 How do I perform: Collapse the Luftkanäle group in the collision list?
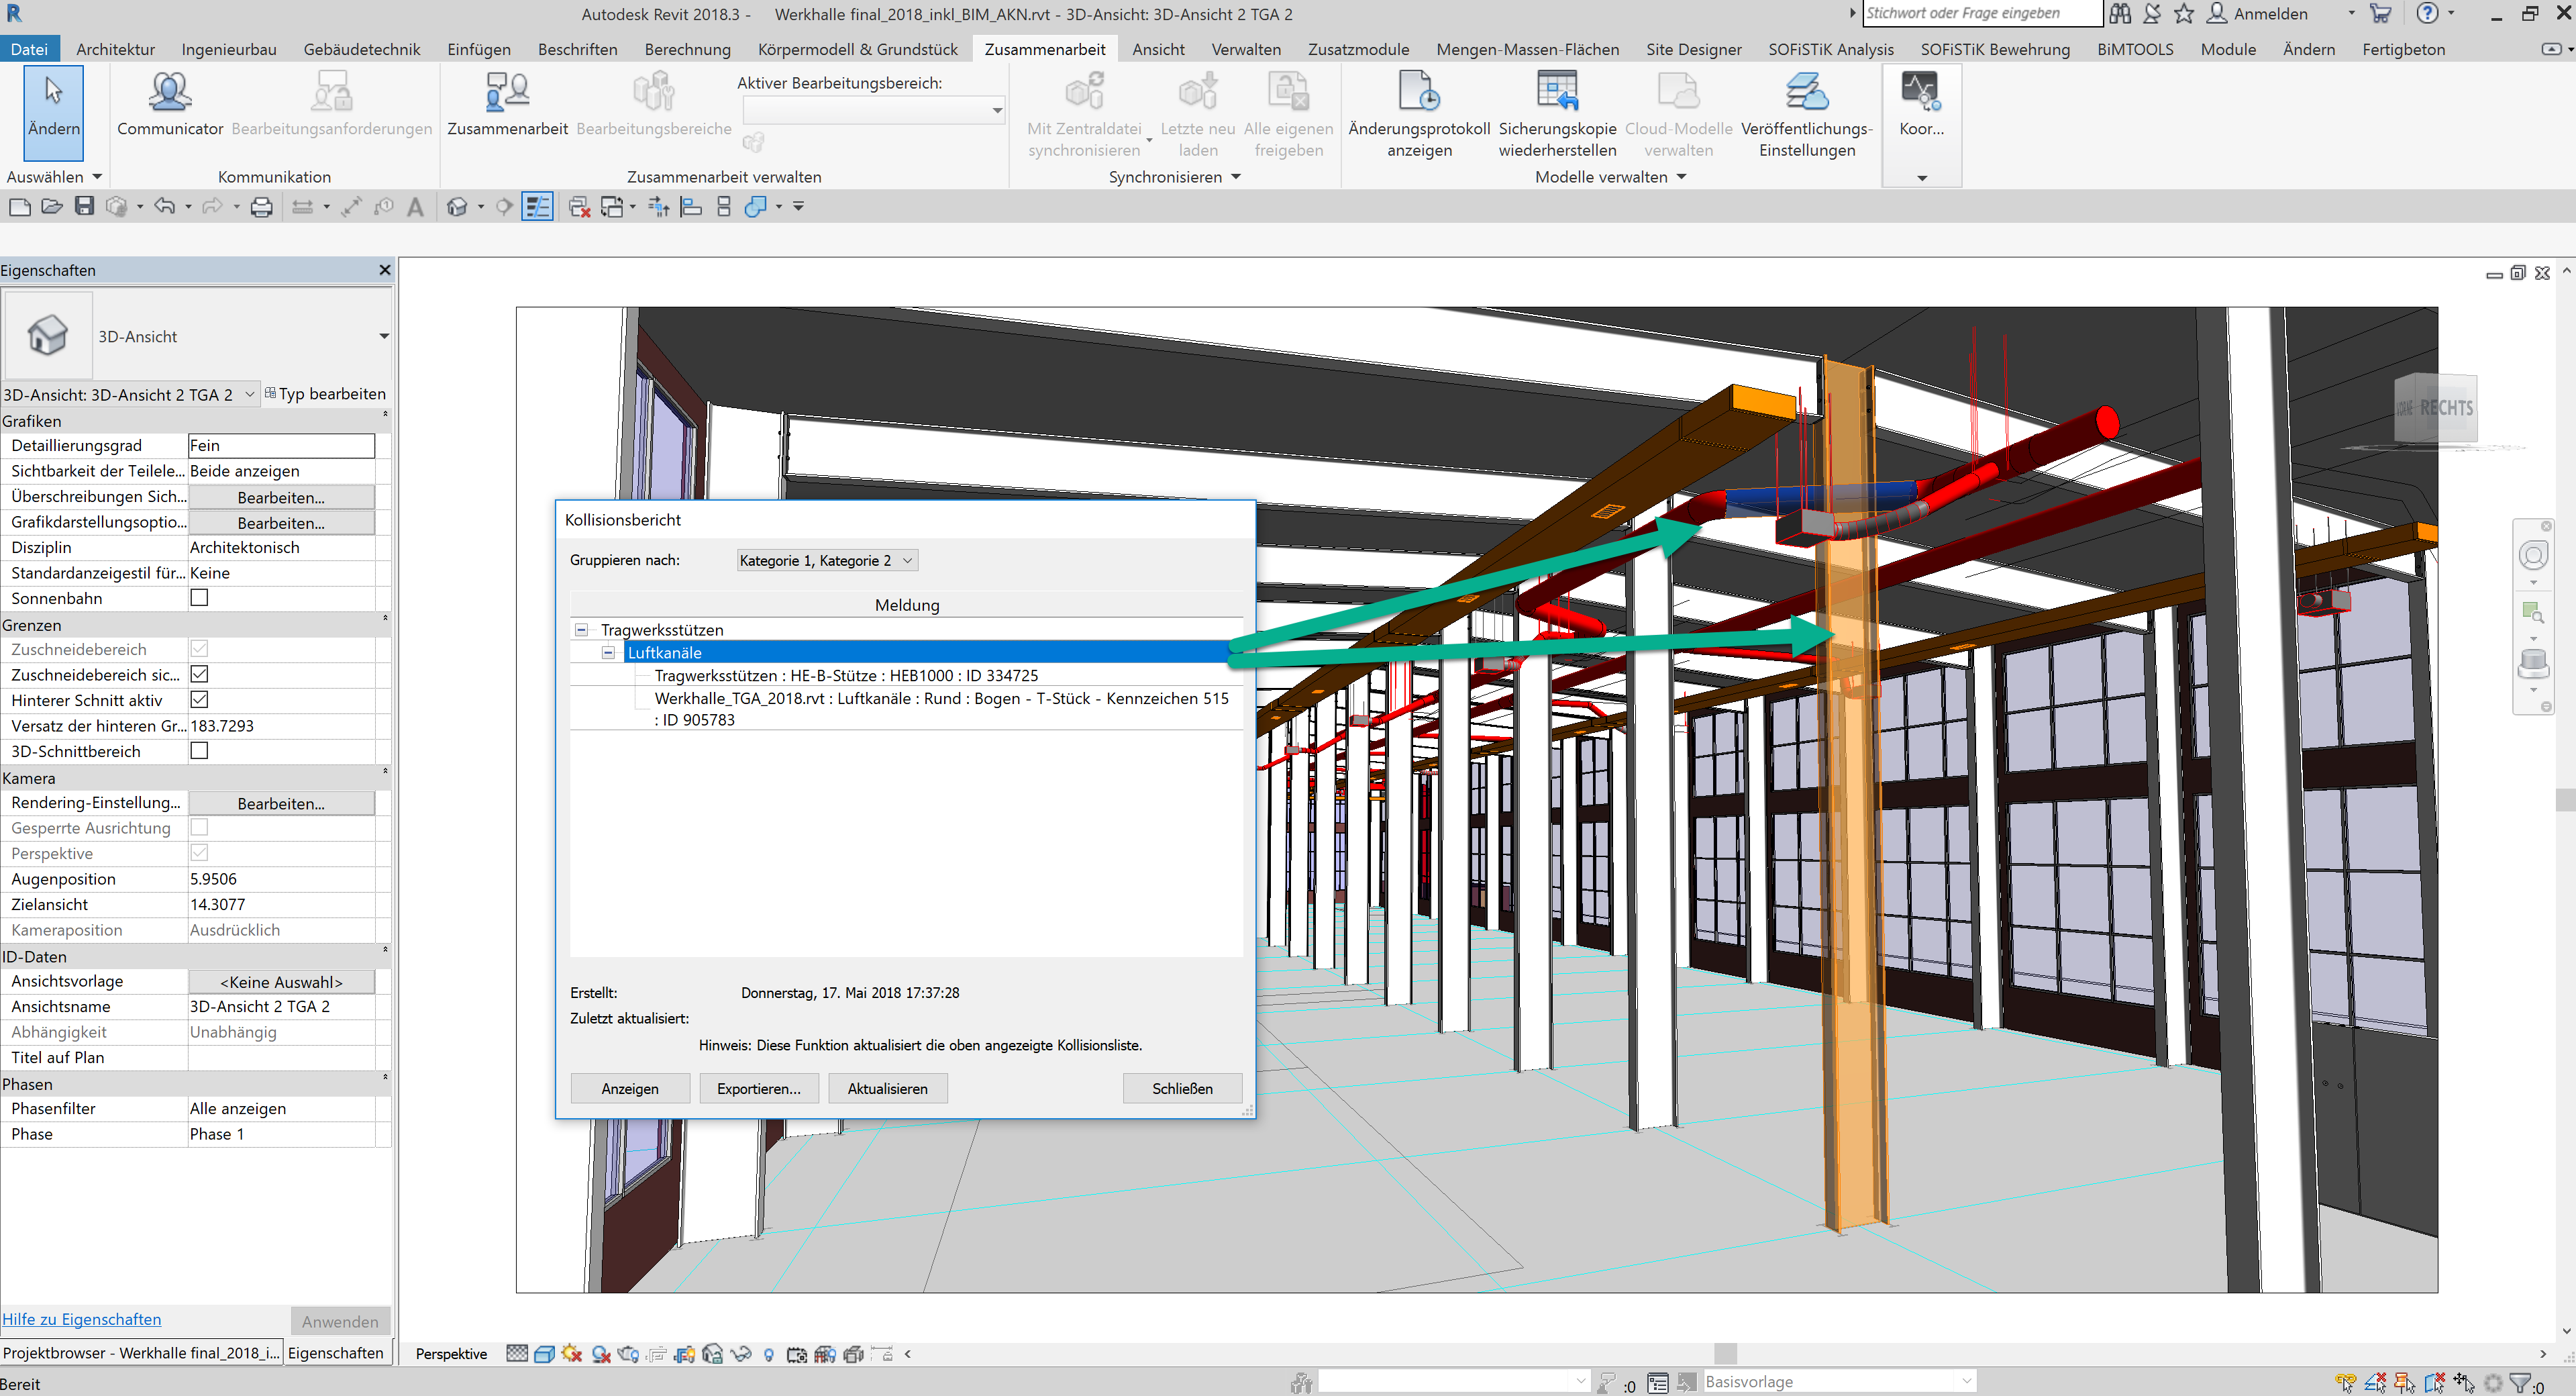[x=607, y=652]
